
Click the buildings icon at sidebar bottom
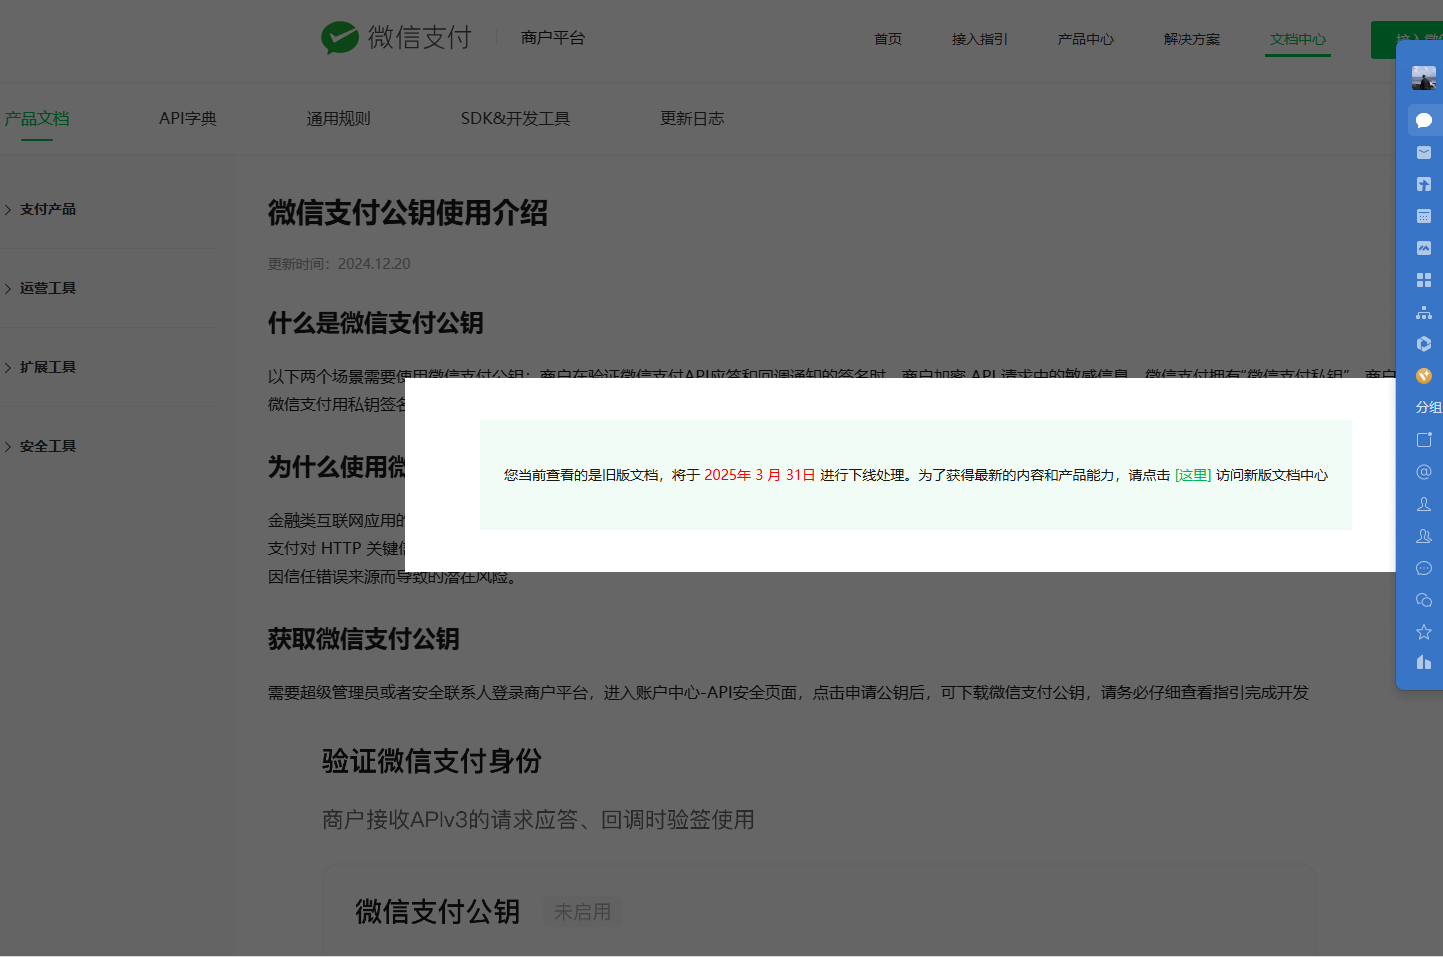pos(1424,662)
